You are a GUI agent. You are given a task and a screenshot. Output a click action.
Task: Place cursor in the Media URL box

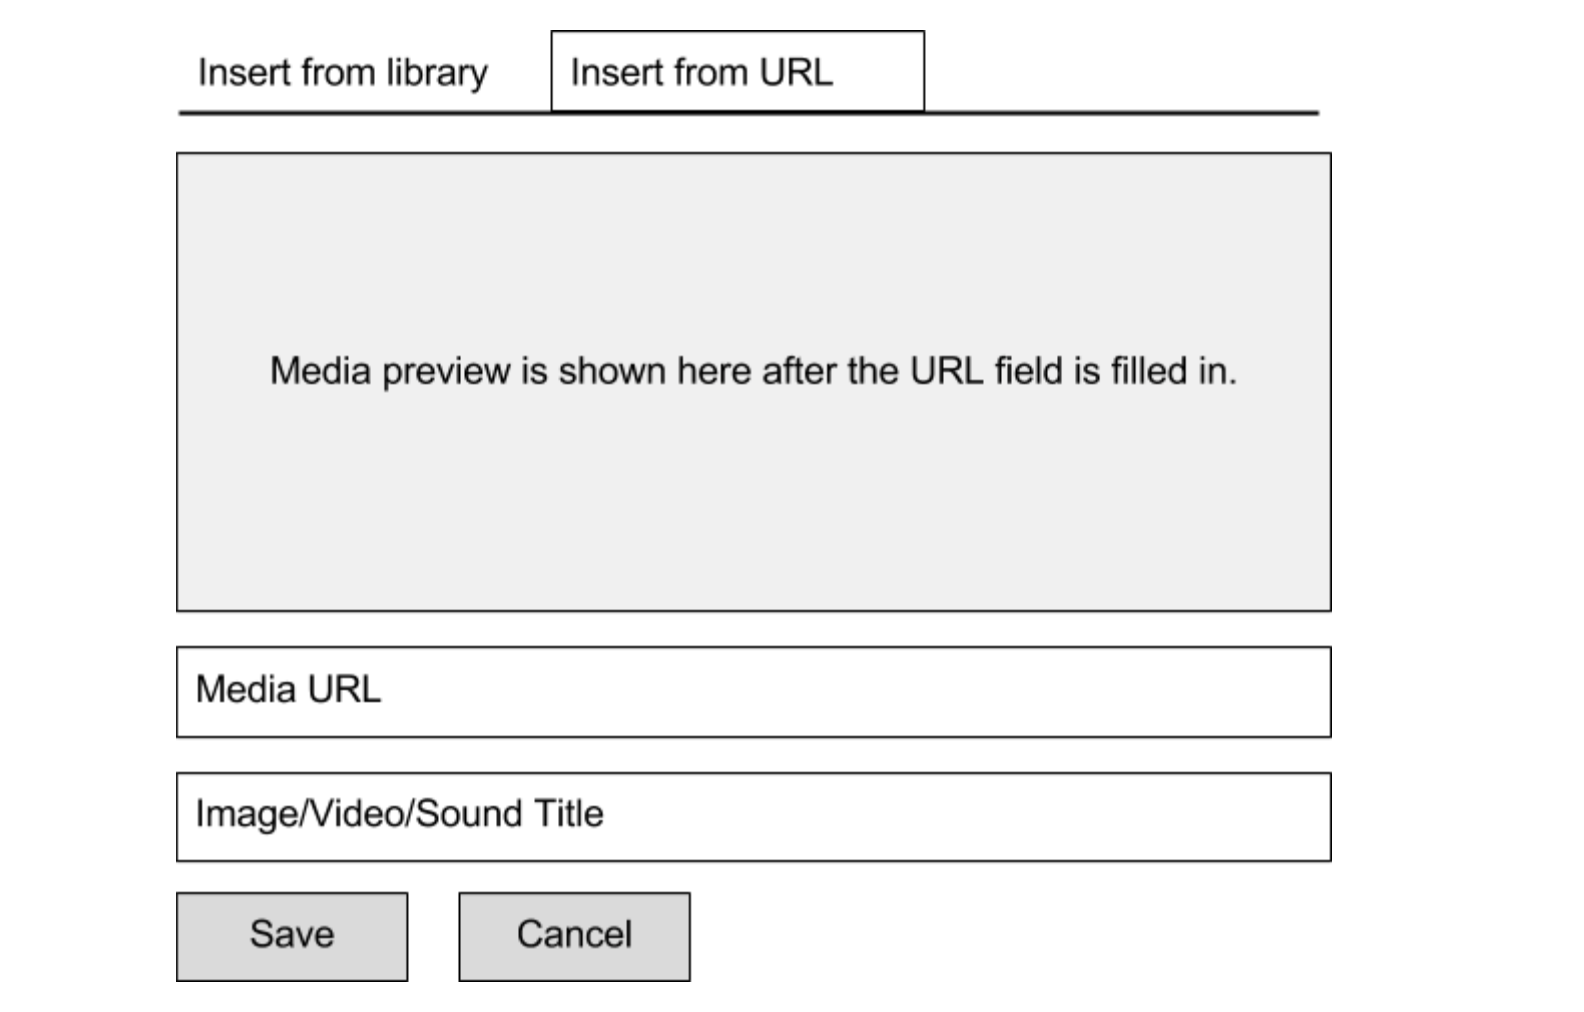(x=753, y=692)
